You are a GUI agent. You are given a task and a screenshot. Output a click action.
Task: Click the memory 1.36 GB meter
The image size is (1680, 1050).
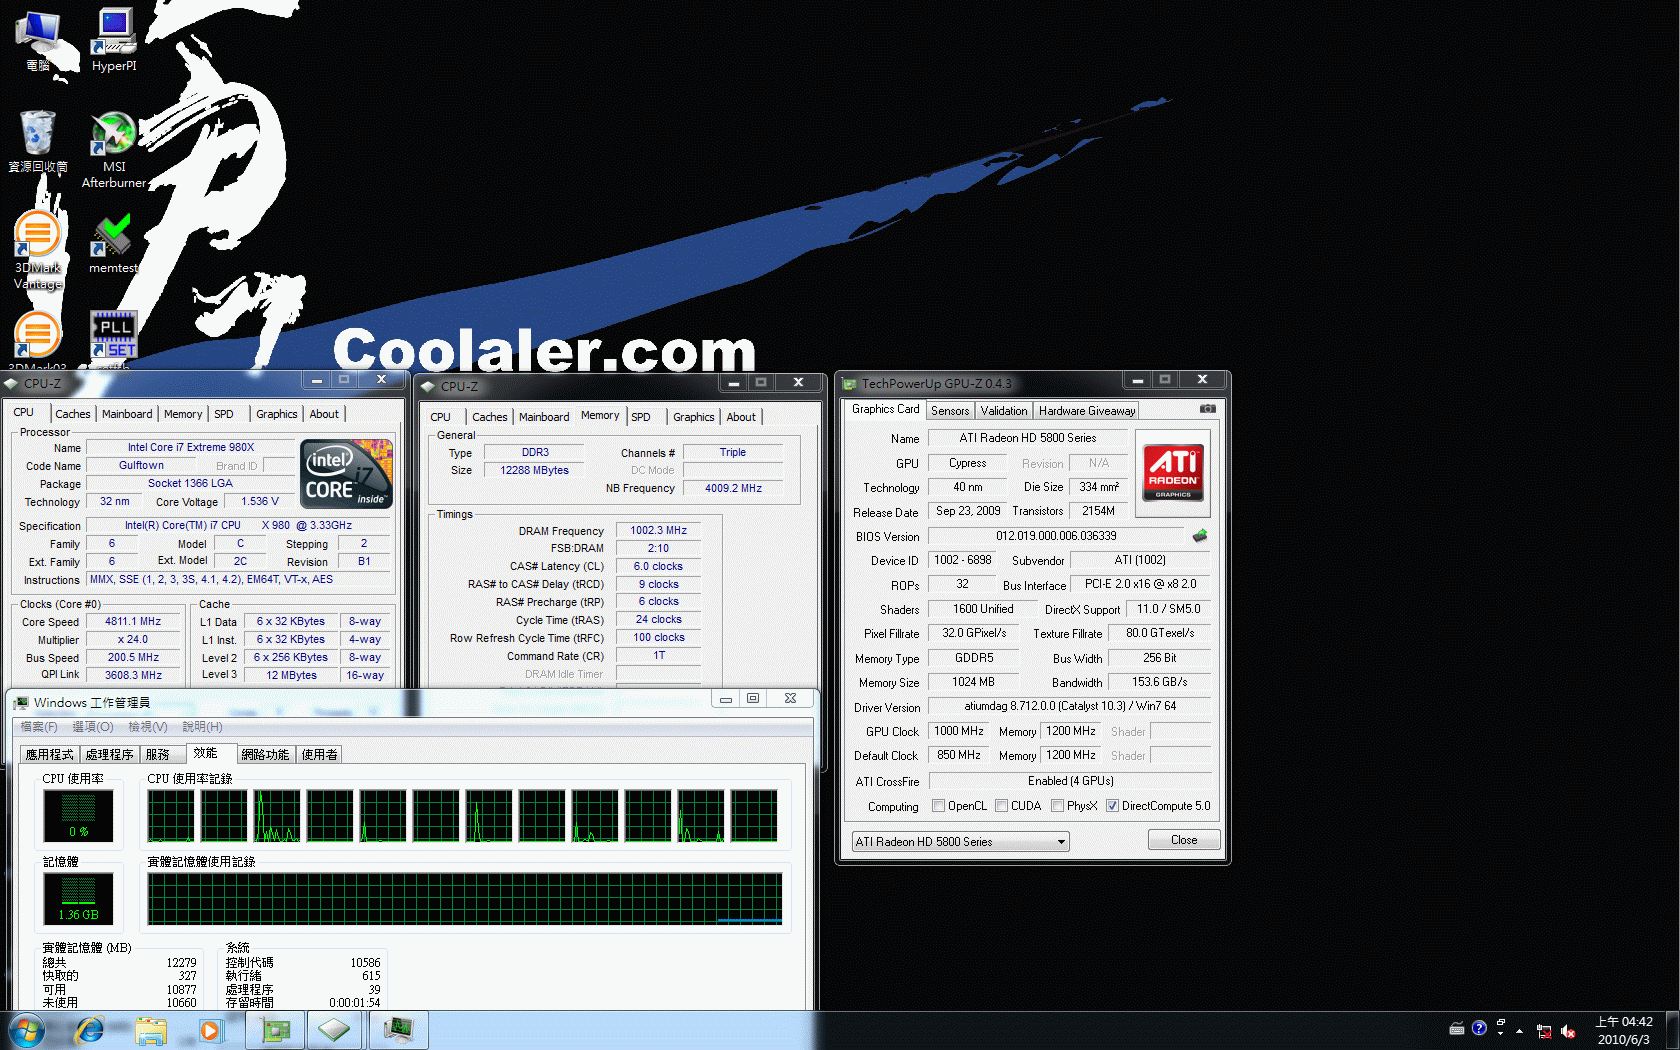click(x=78, y=898)
